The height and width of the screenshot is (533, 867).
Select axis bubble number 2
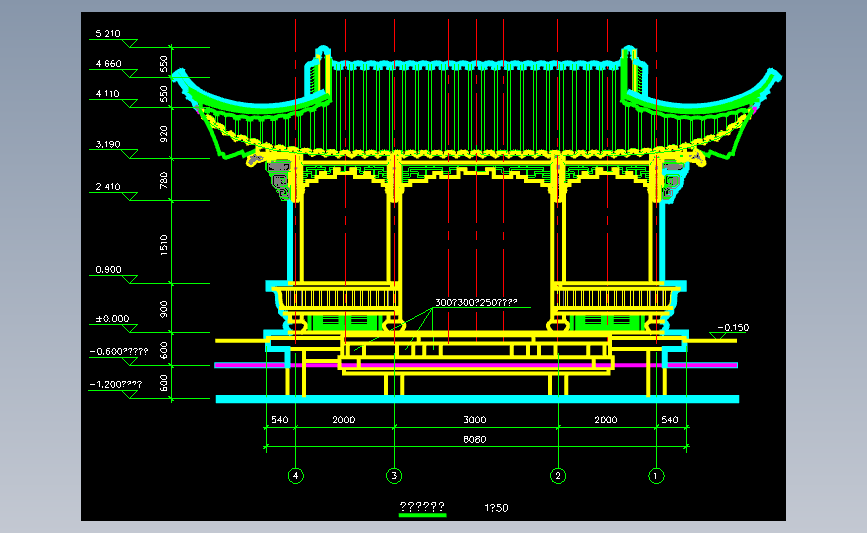(x=558, y=475)
